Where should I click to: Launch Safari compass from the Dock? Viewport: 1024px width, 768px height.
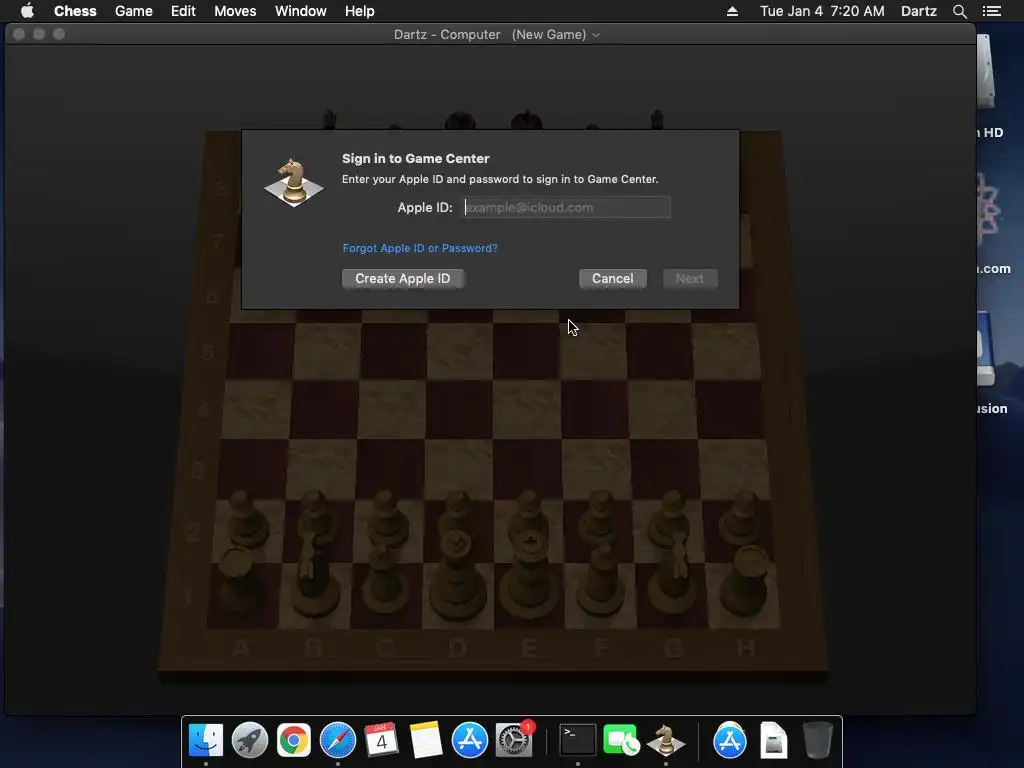pos(338,741)
